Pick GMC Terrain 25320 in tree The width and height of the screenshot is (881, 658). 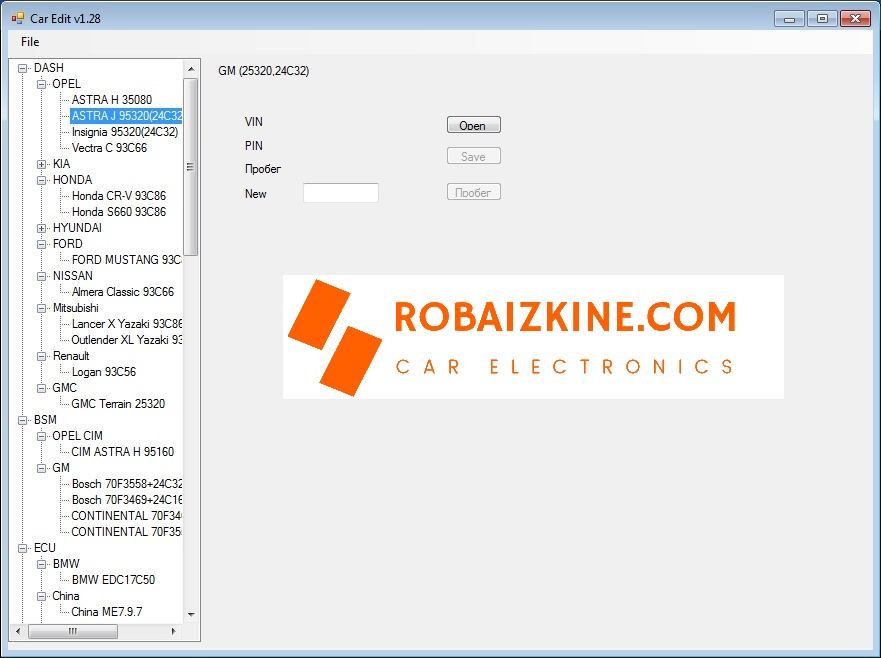click(118, 404)
